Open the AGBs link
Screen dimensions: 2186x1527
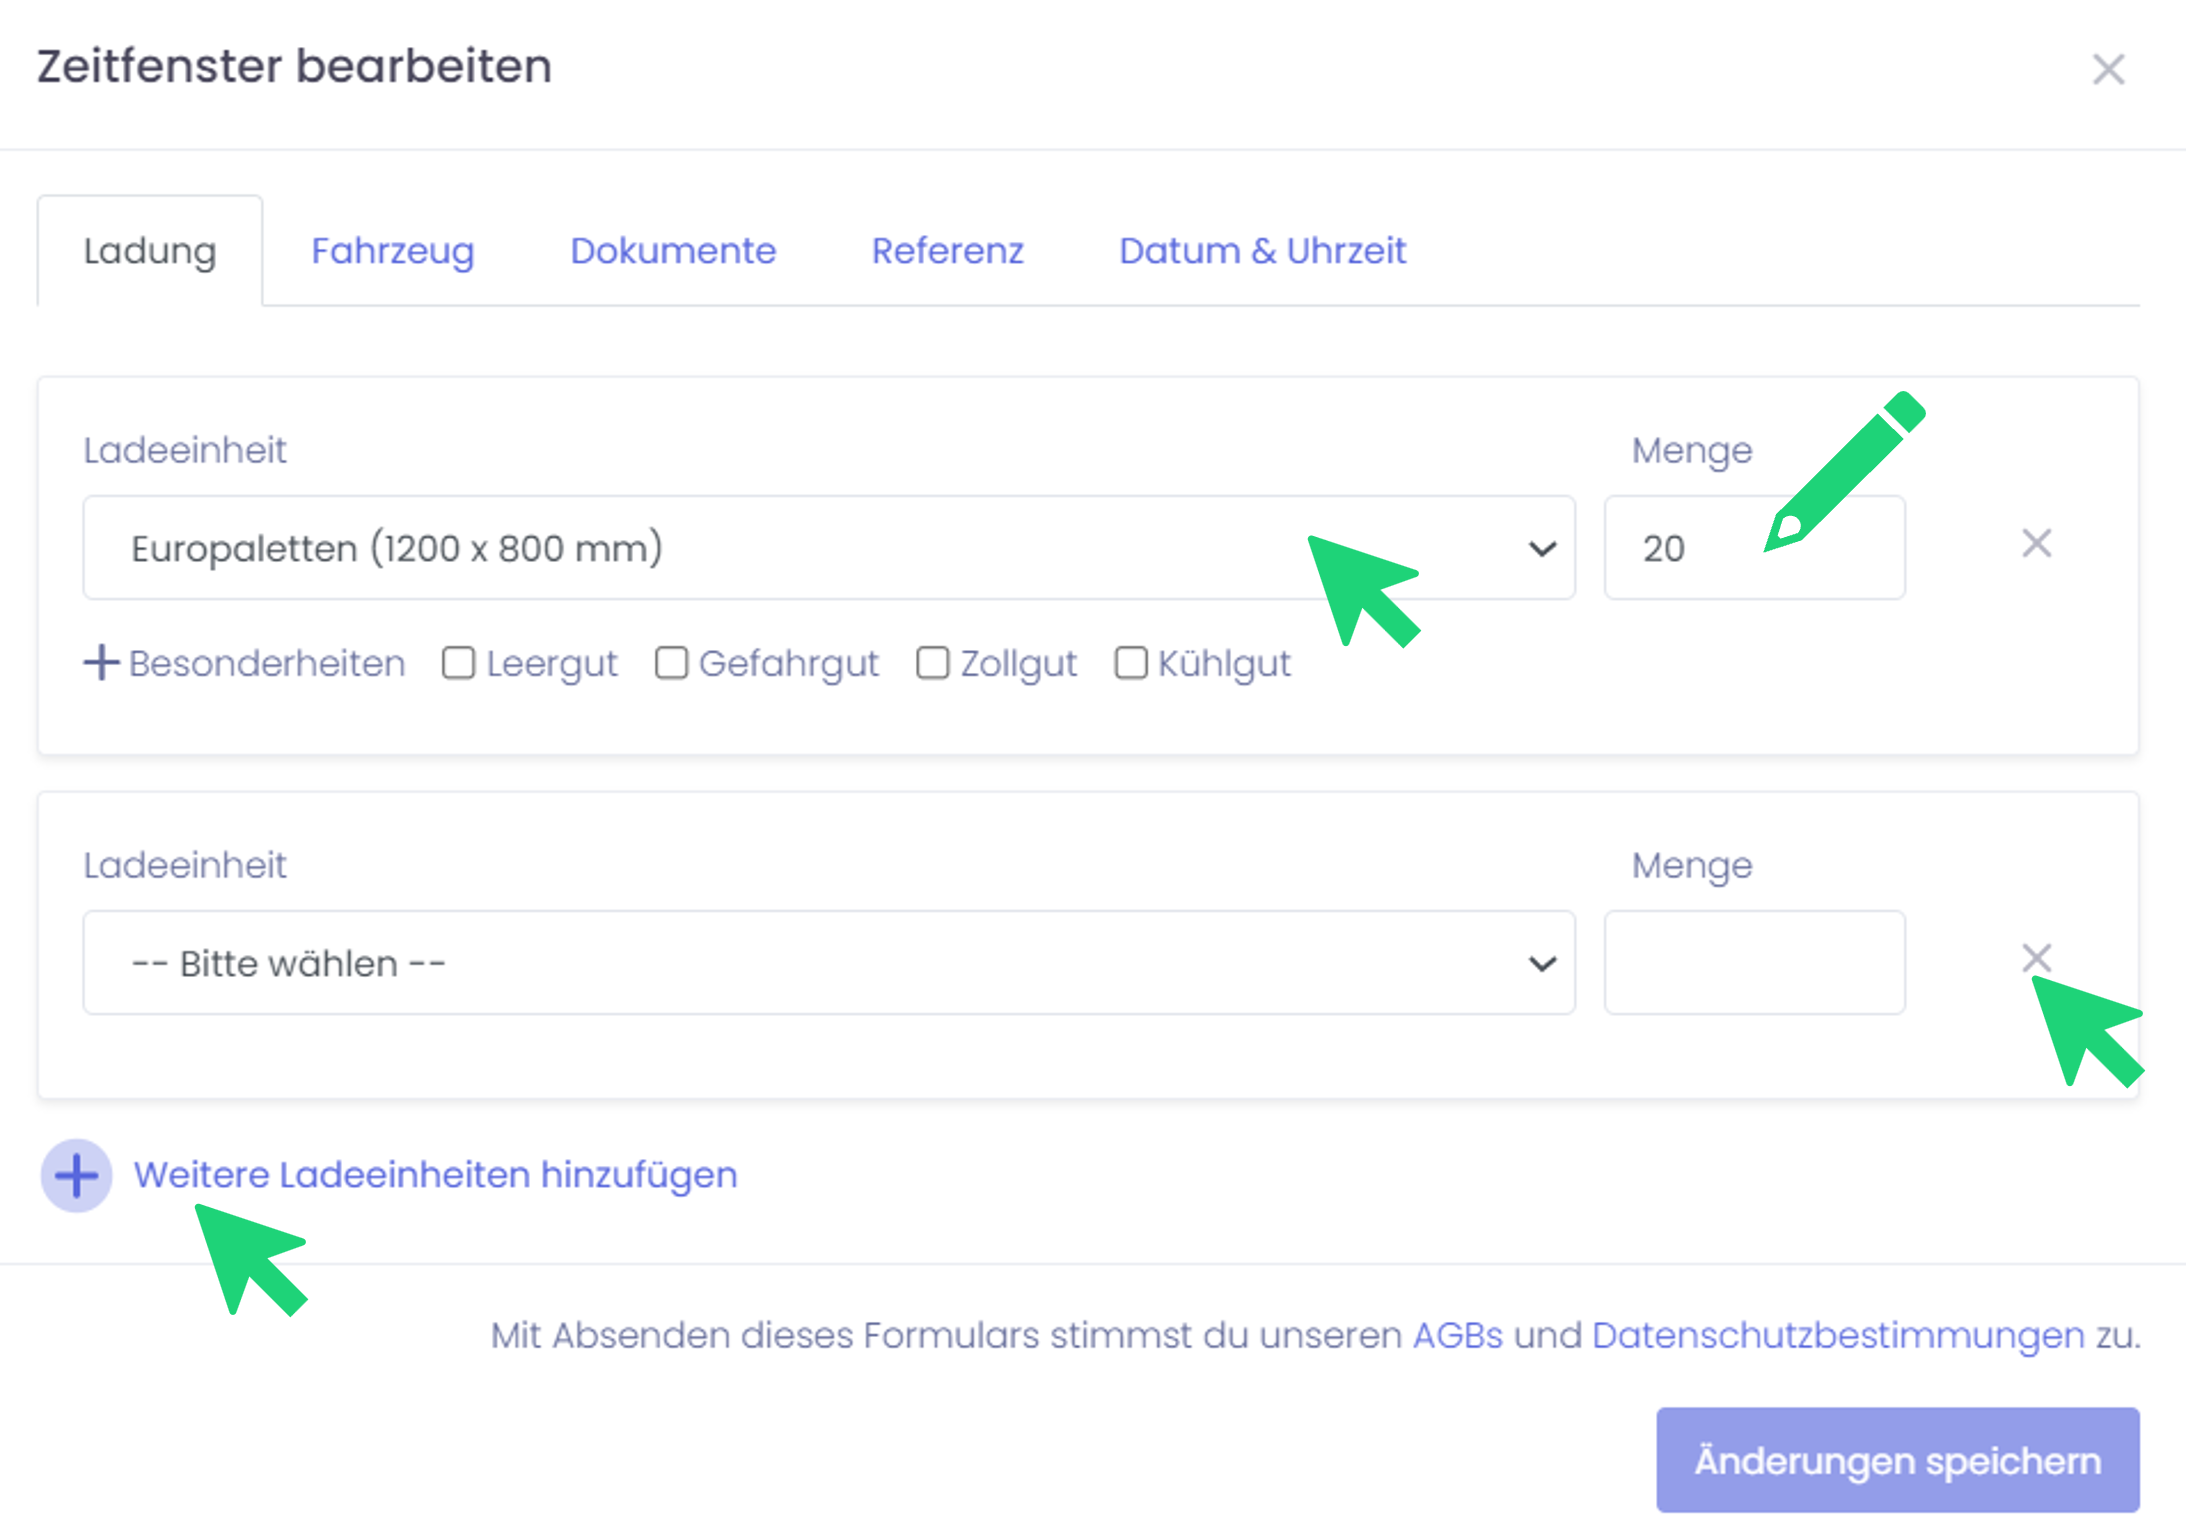1457,1336
